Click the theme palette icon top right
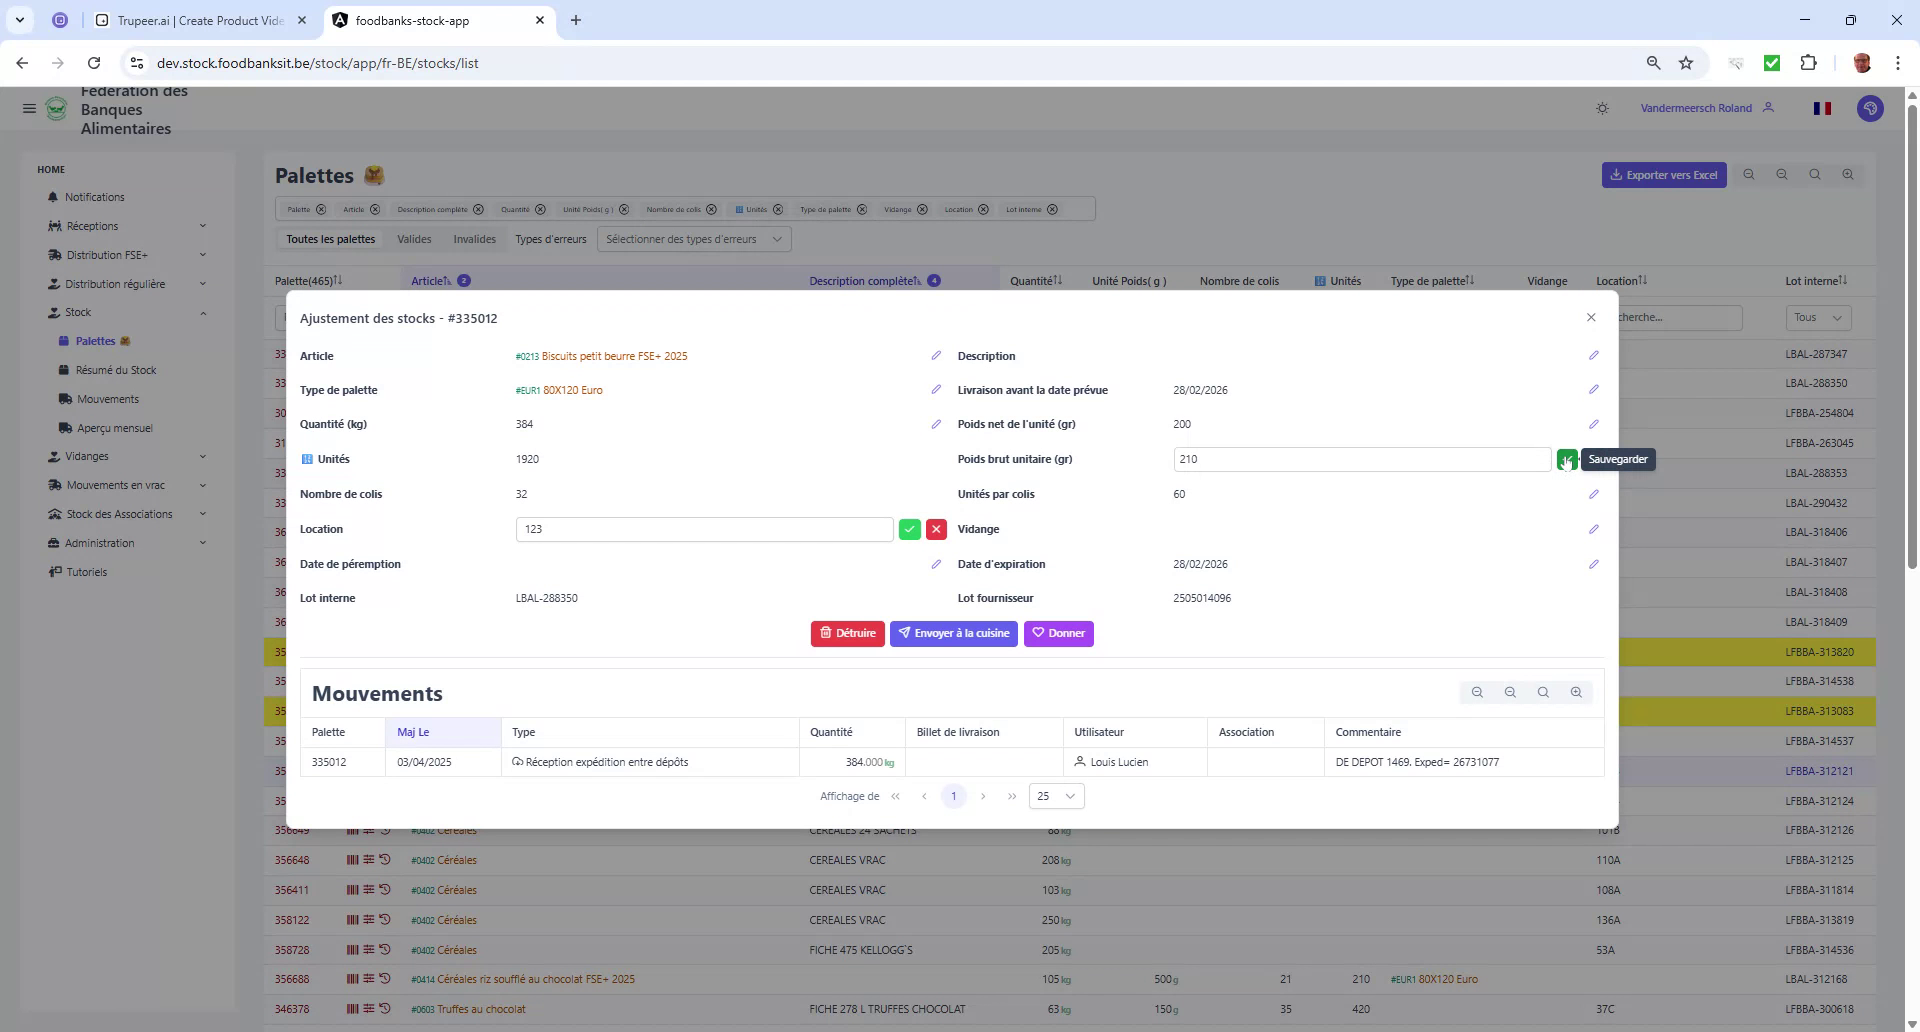Screen dimensions: 1920x1032 click(1870, 108)
